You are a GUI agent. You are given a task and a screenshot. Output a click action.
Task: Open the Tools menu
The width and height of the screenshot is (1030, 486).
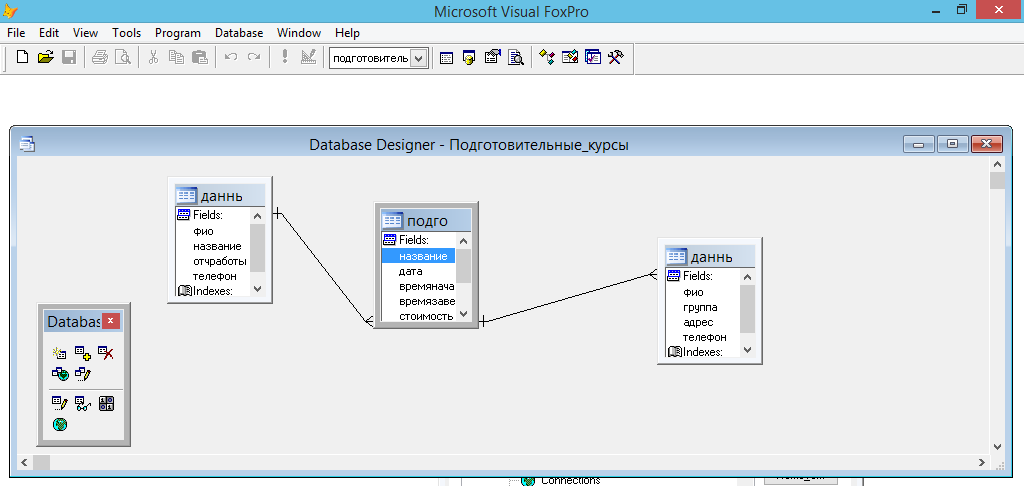pos(127,33)
